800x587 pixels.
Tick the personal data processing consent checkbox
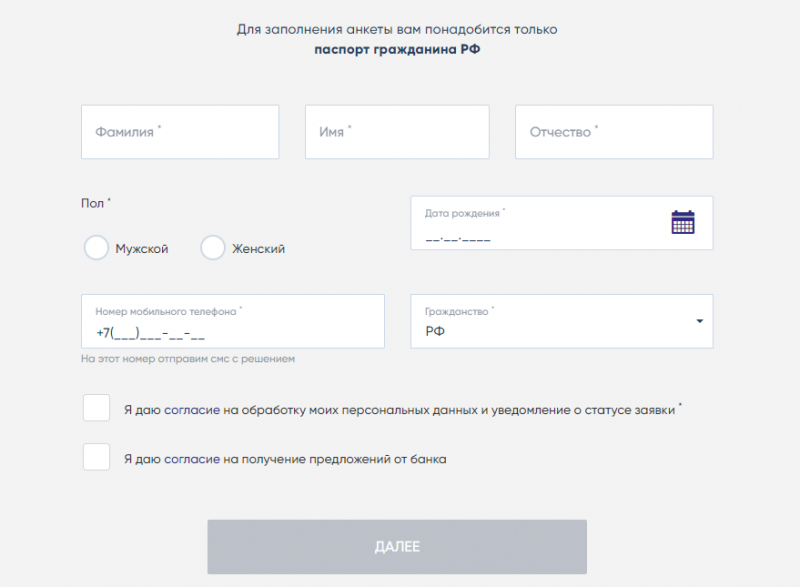(96, 407)
